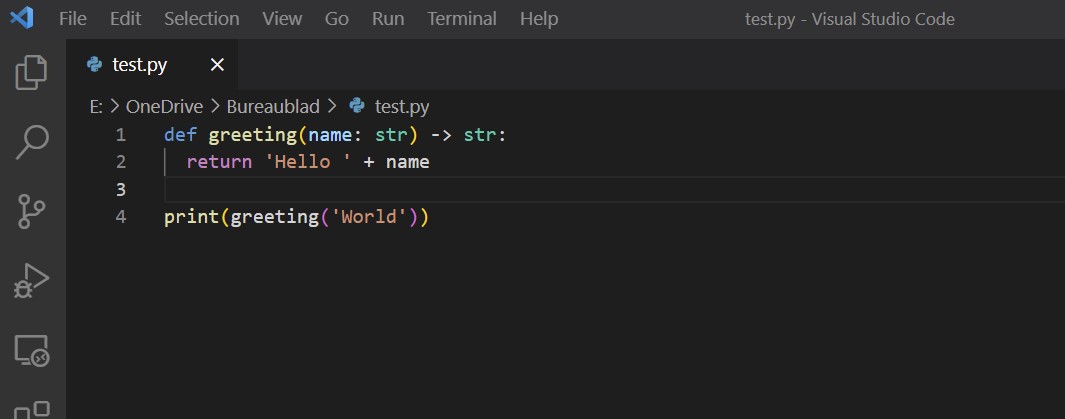This screenshot has width=1065, height=419.
Task: Click line number 4 in the gutter
Action: [x=121, y=217]
